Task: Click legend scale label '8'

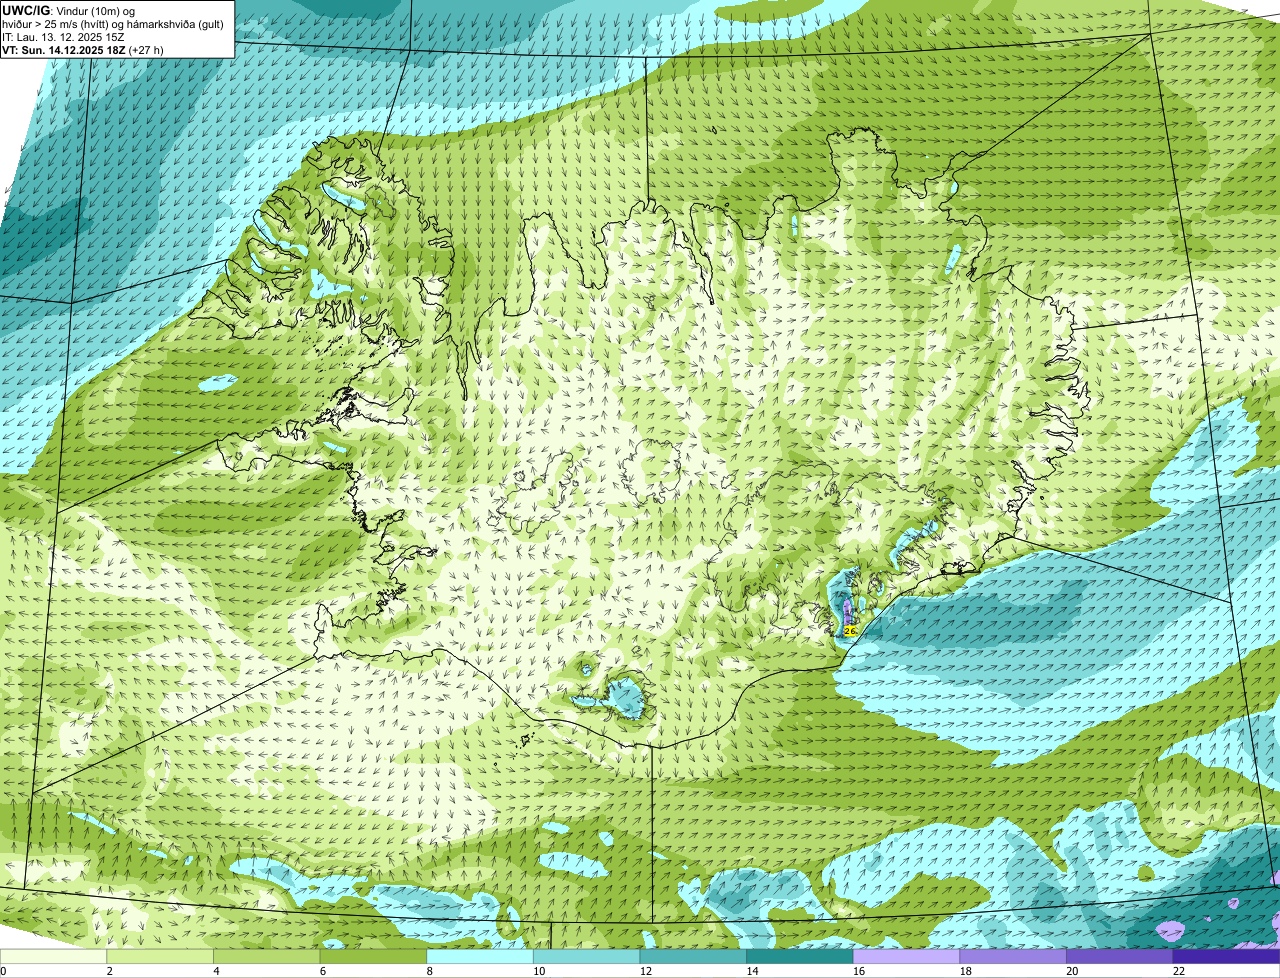Action: pyautogui.click(x=429, y=971)
